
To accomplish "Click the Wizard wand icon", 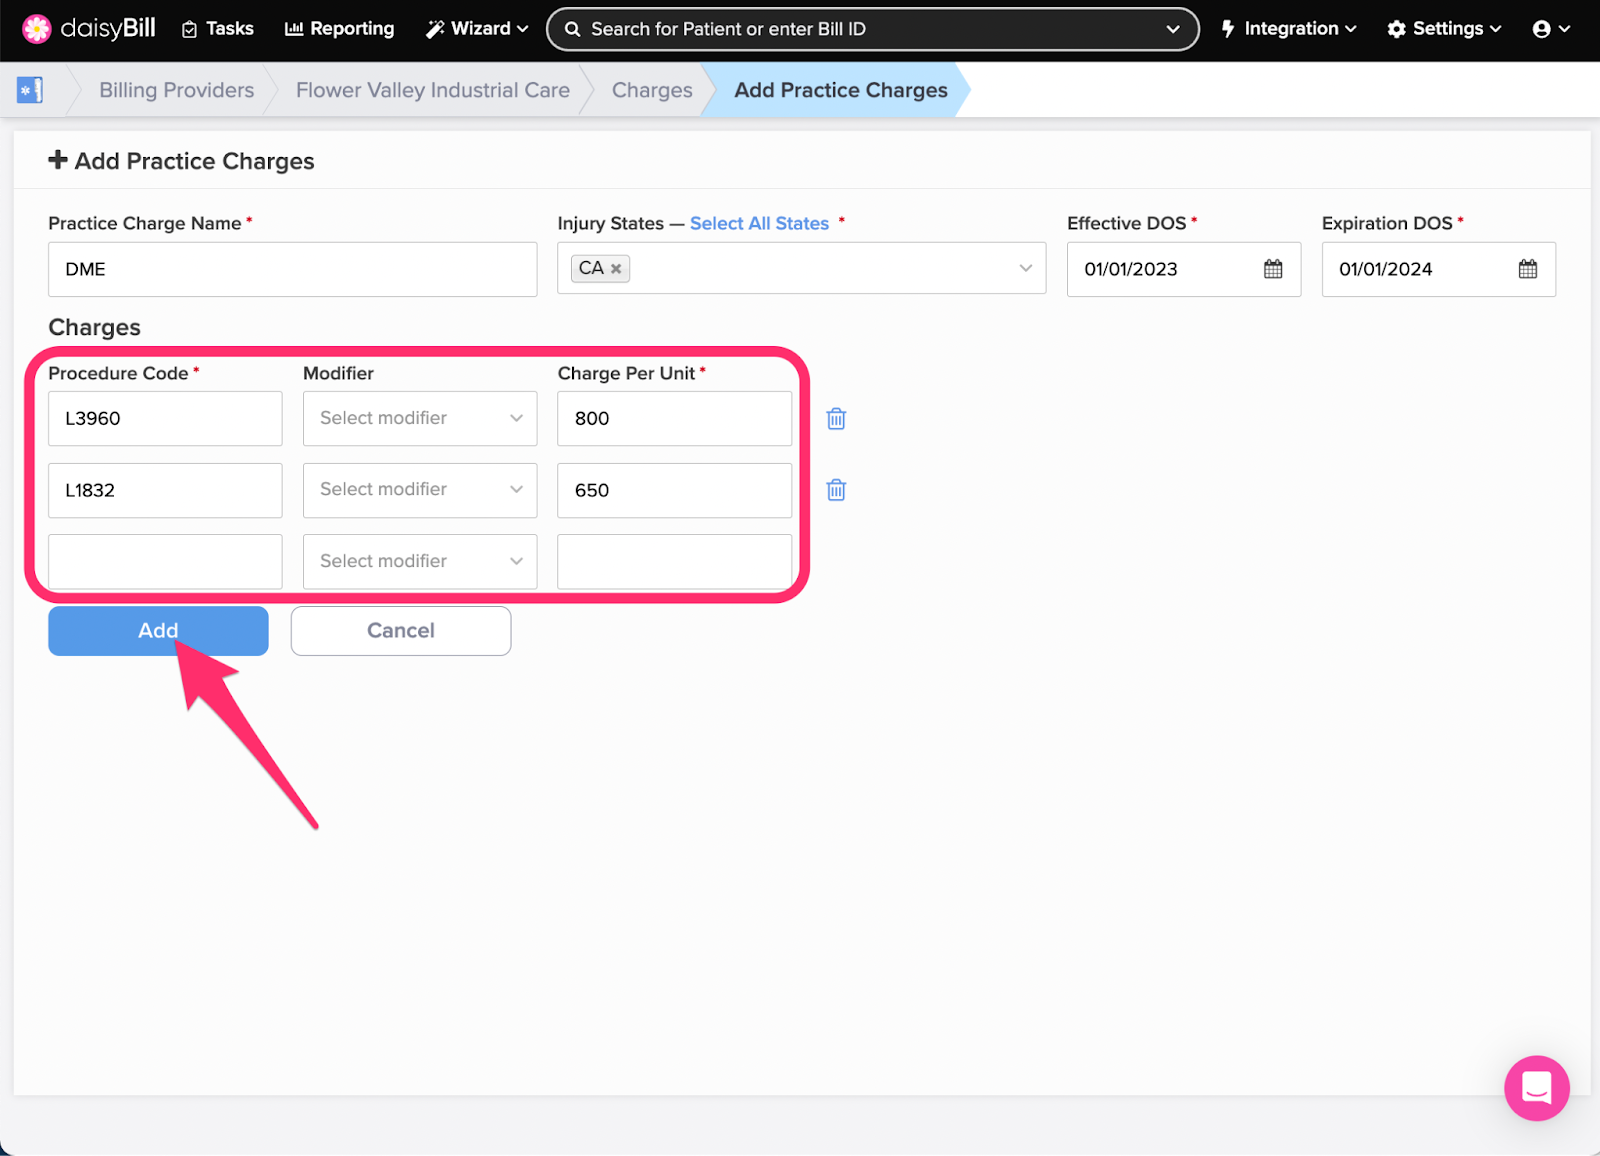I will (435, 29).
